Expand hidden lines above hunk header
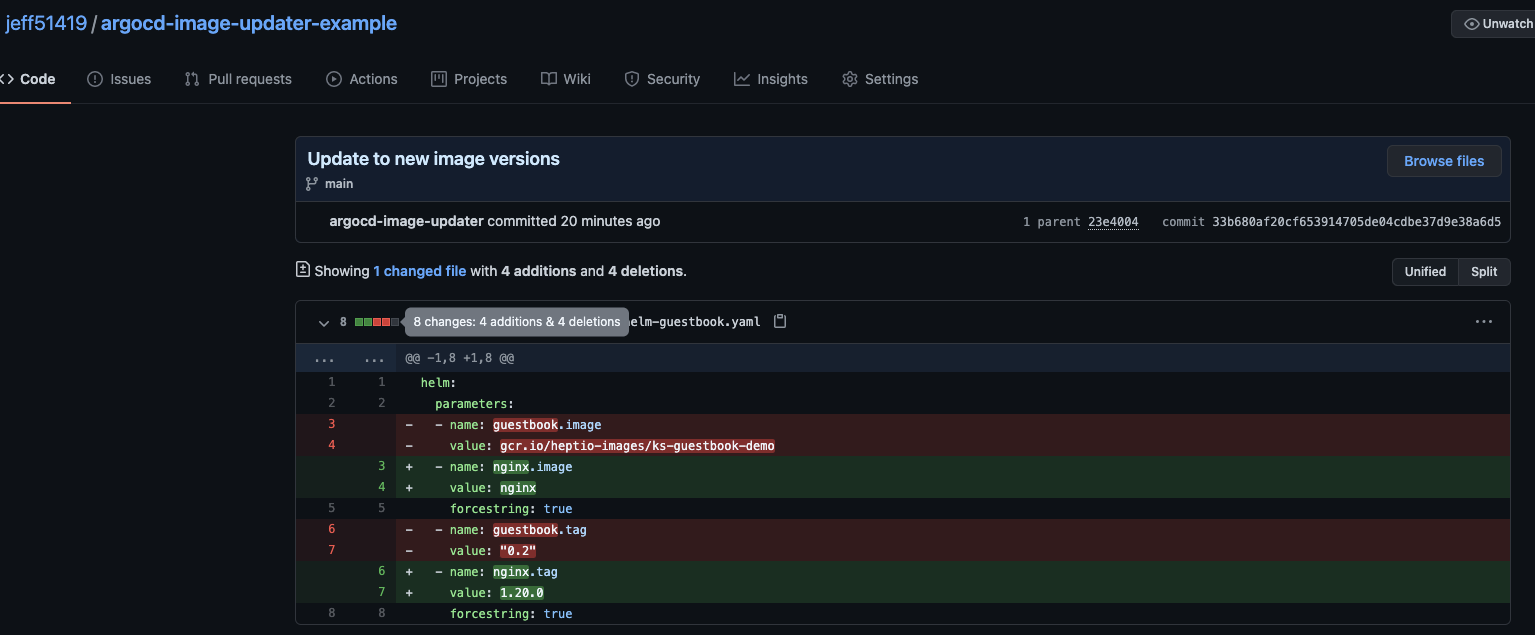This screenshot has height=635, width=1535. coord(346,358)
